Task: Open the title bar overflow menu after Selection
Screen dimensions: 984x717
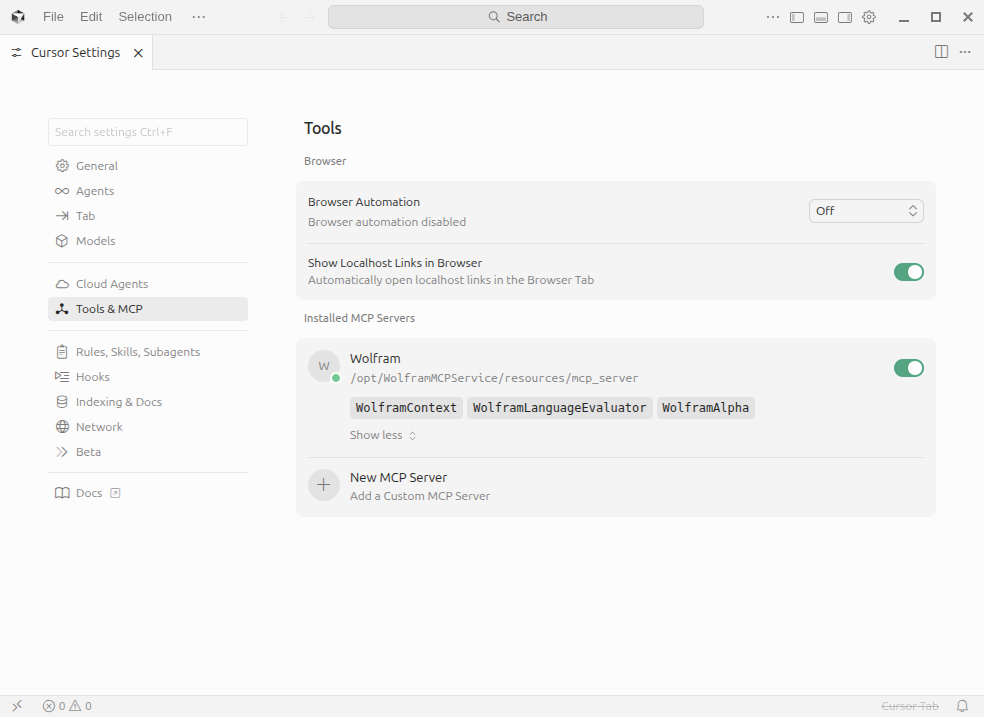Action: click(198, 17)
